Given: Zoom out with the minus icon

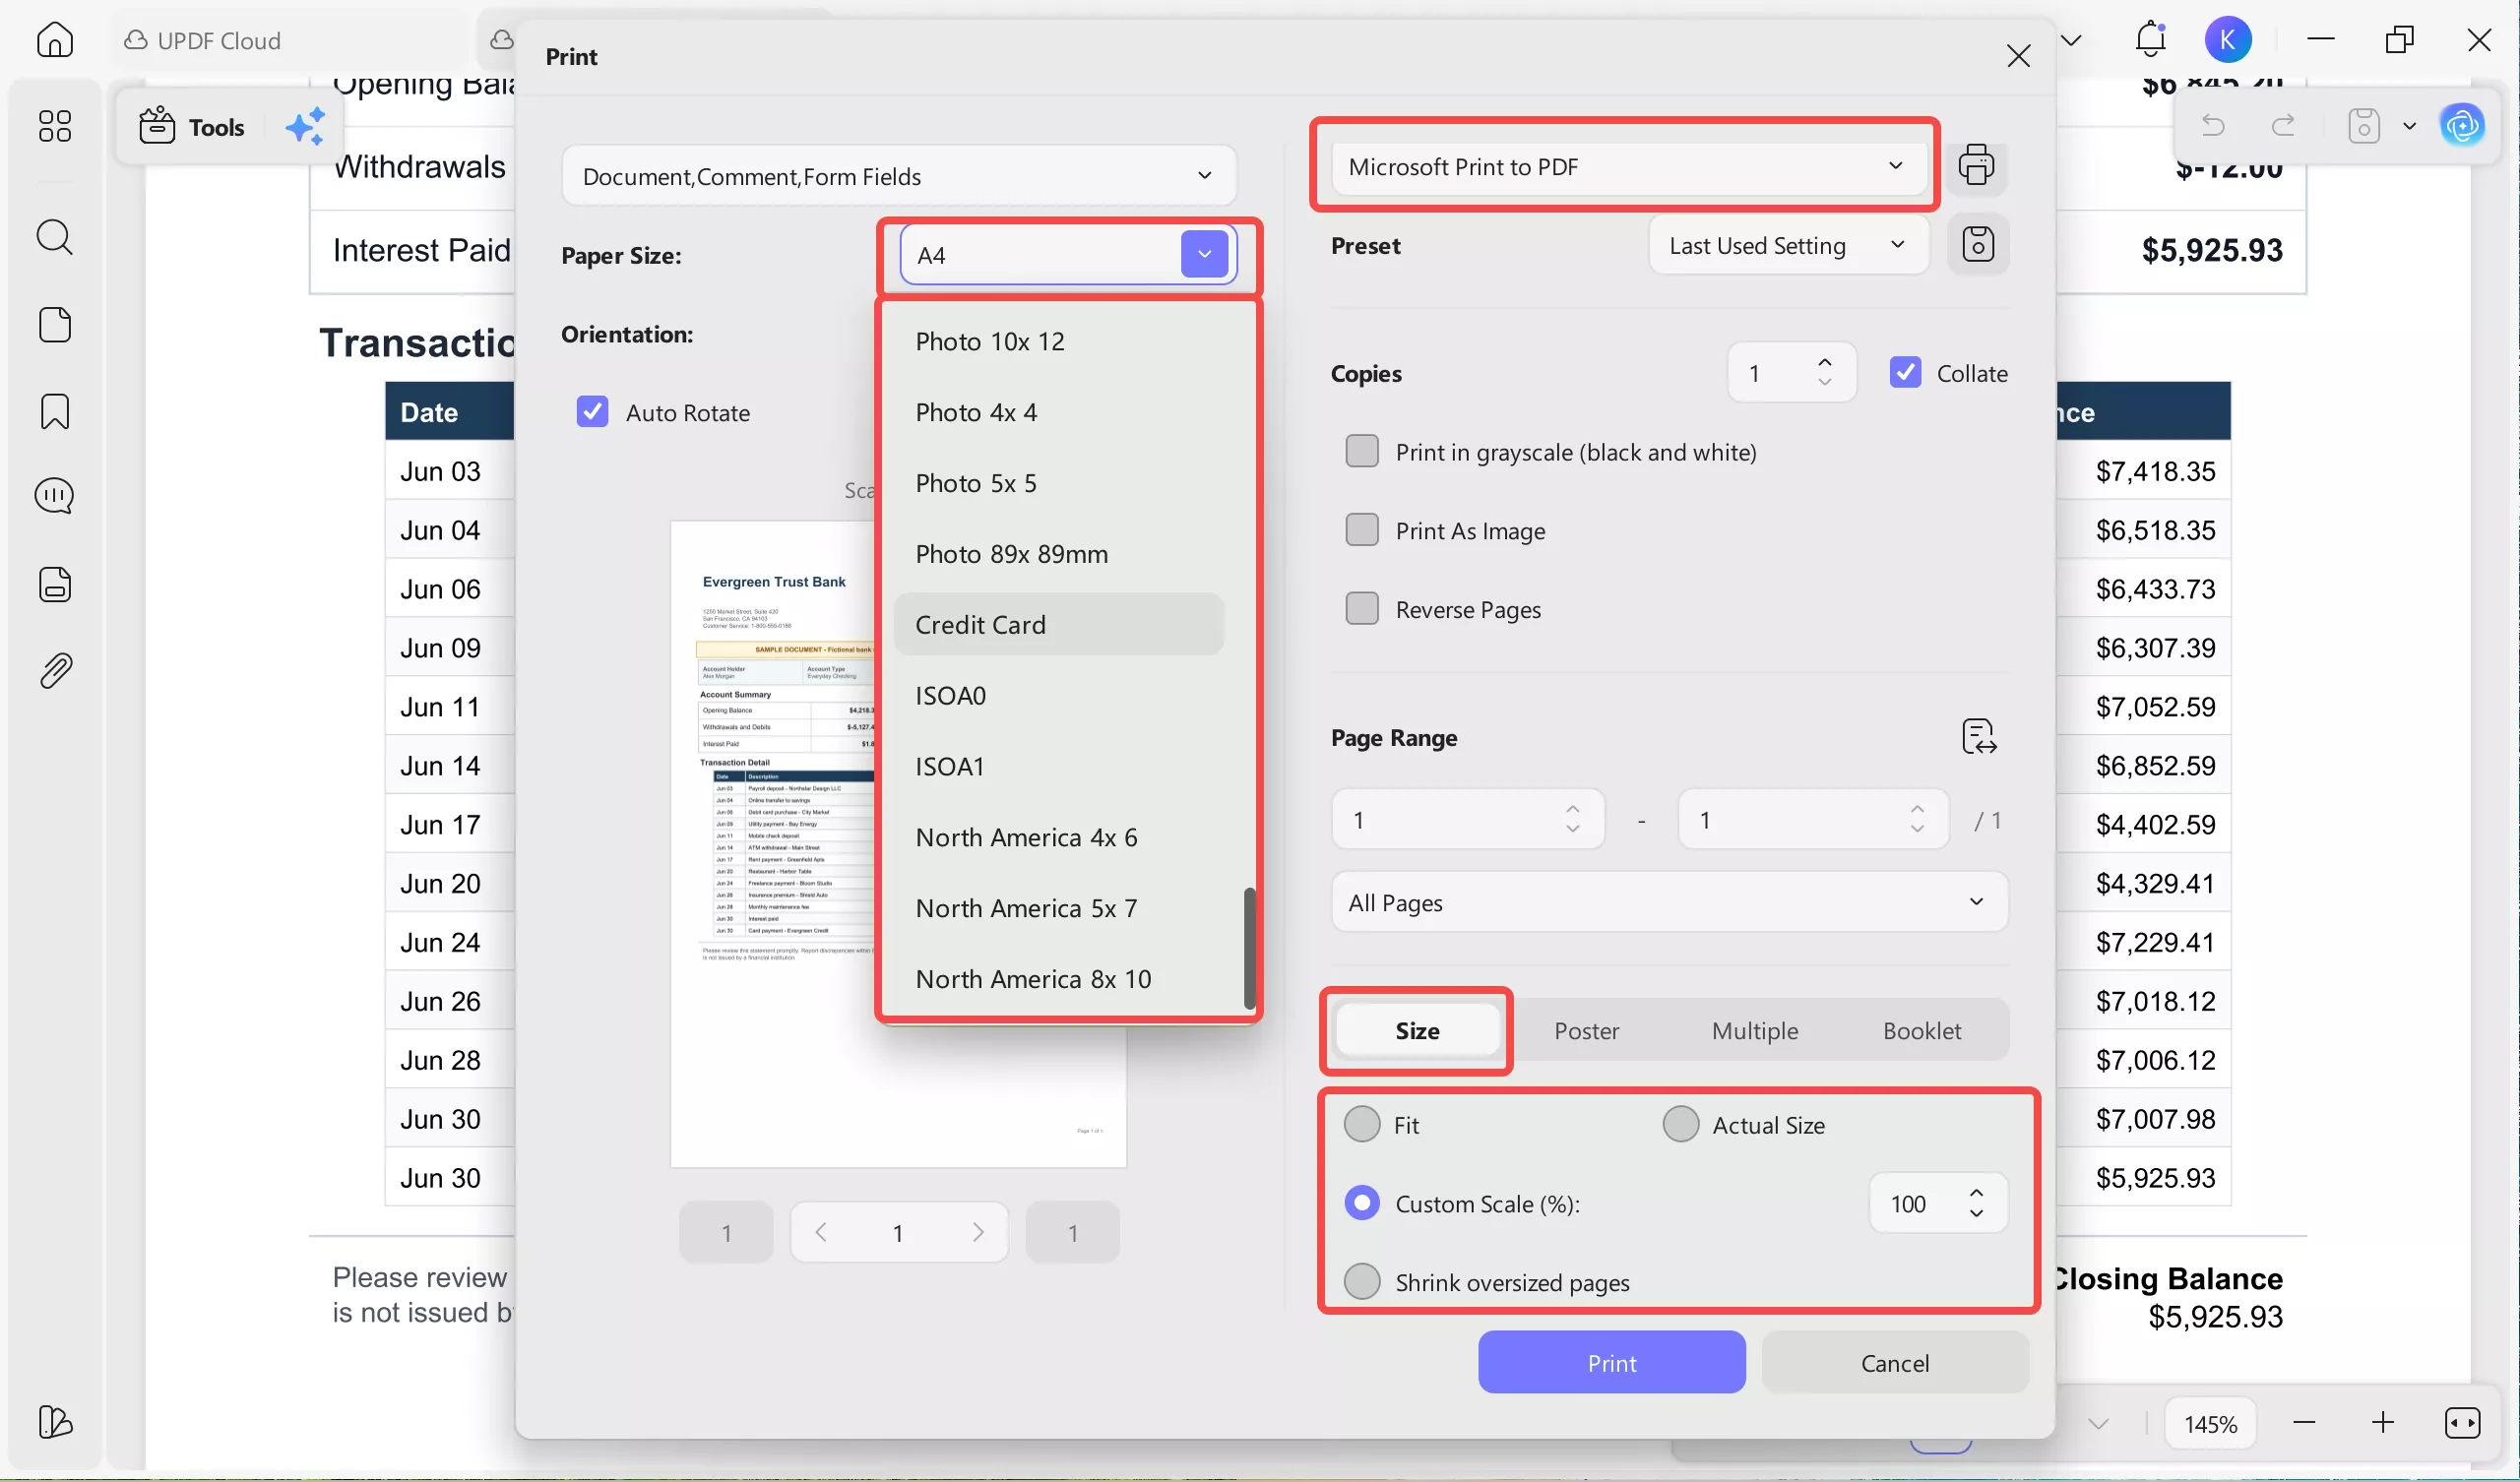Looking at the screenshot, I should click(x=2305, y=1422).
